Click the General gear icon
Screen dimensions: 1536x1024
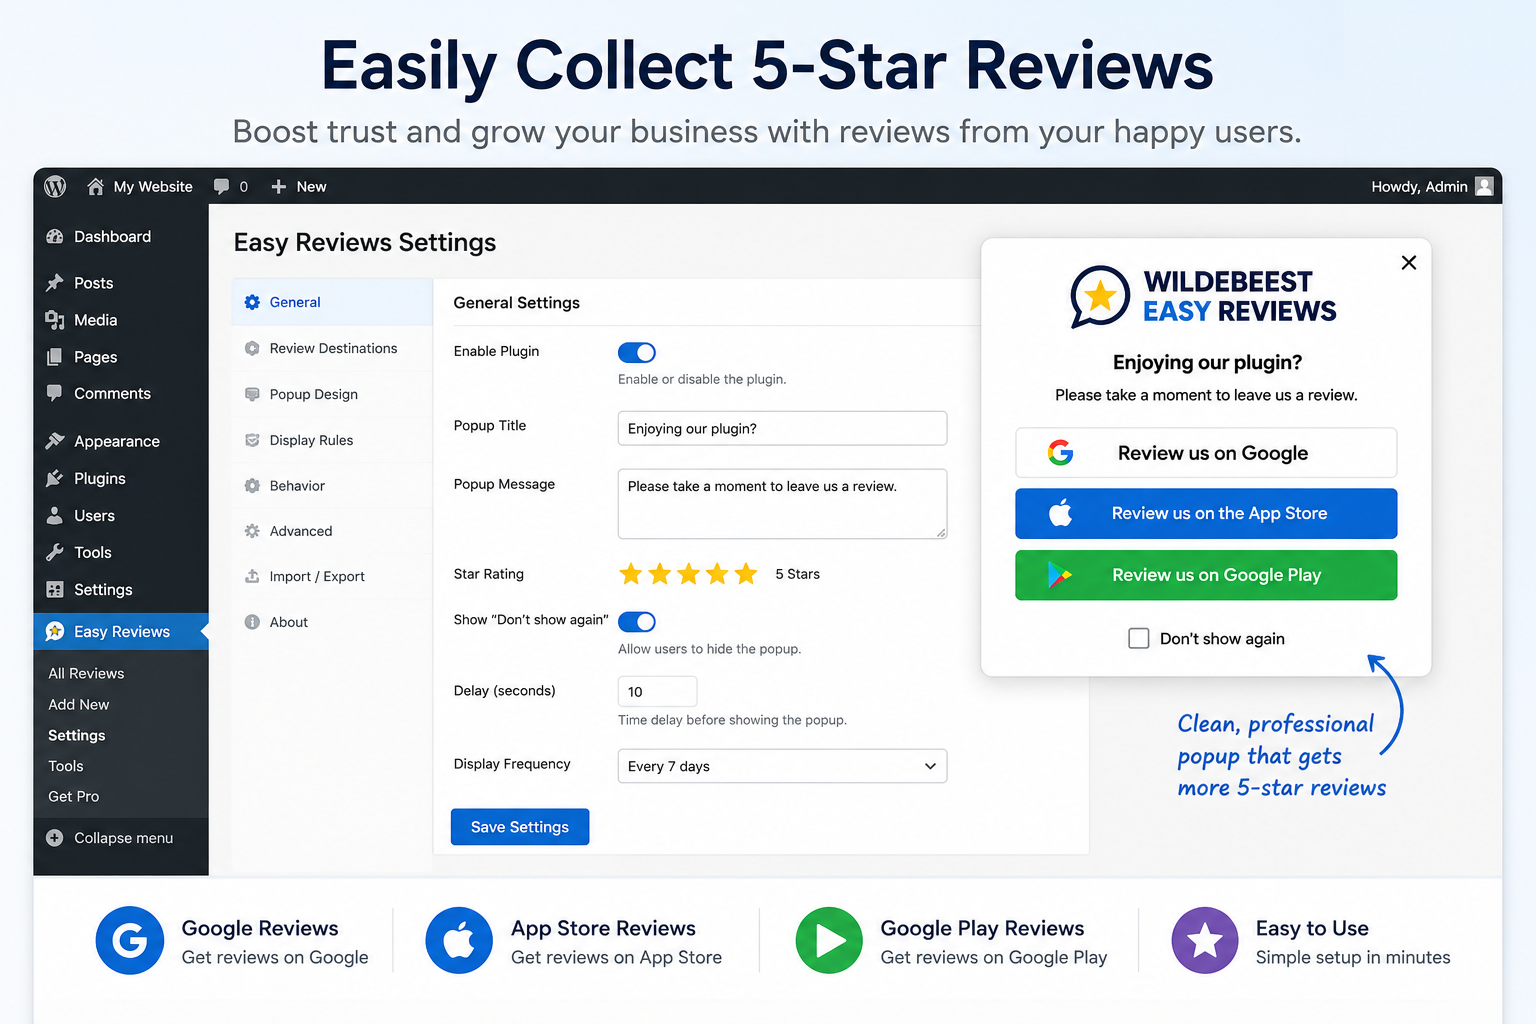tap(252, 302)
